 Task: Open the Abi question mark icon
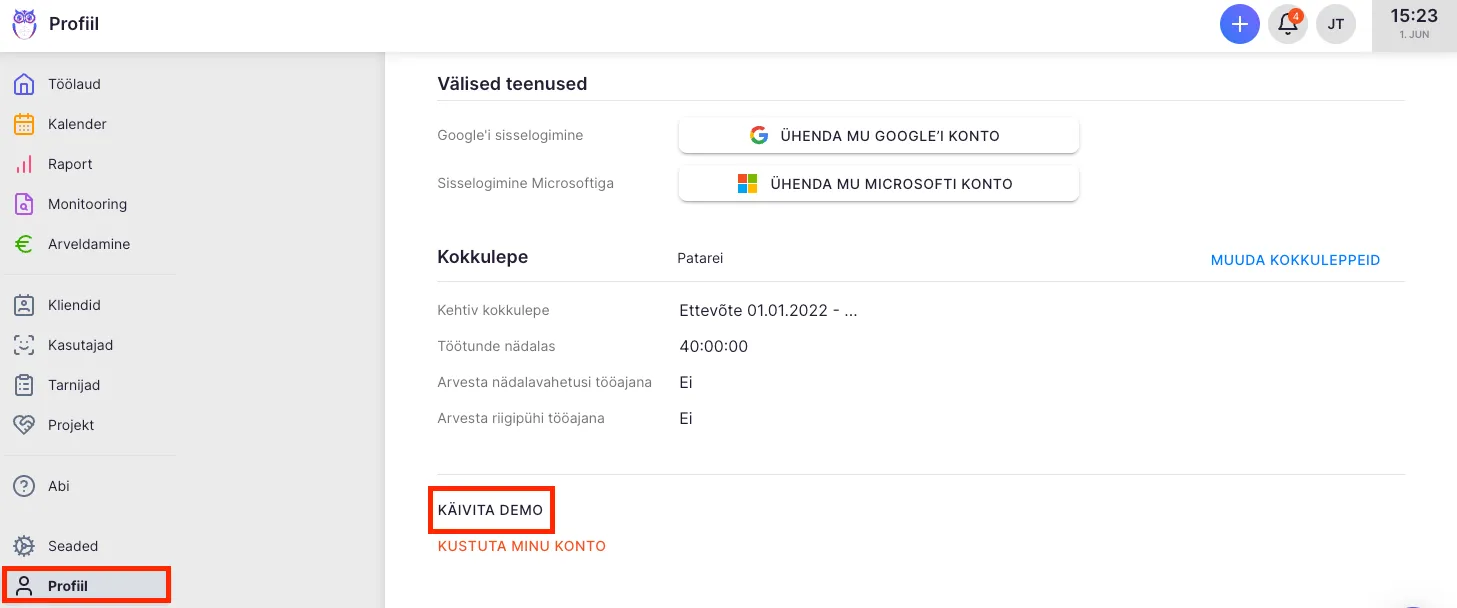coord(24,486)
